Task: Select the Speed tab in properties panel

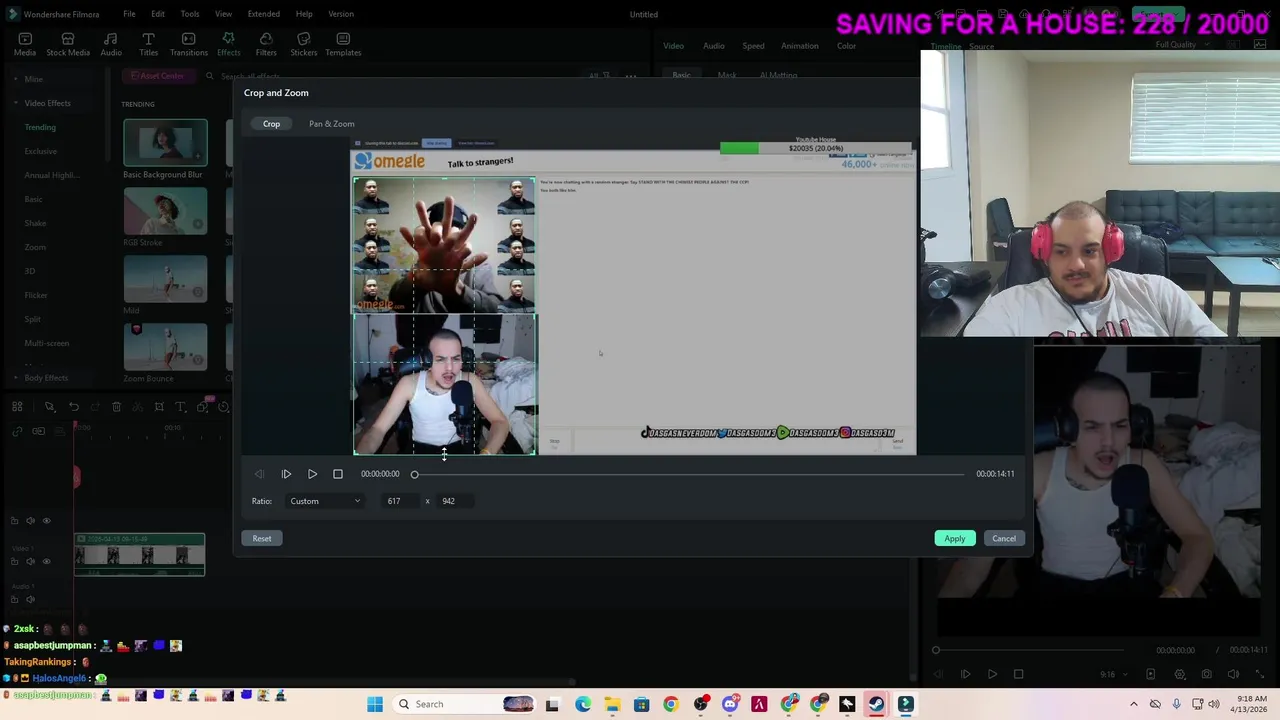Action: [x=753, y=46]
